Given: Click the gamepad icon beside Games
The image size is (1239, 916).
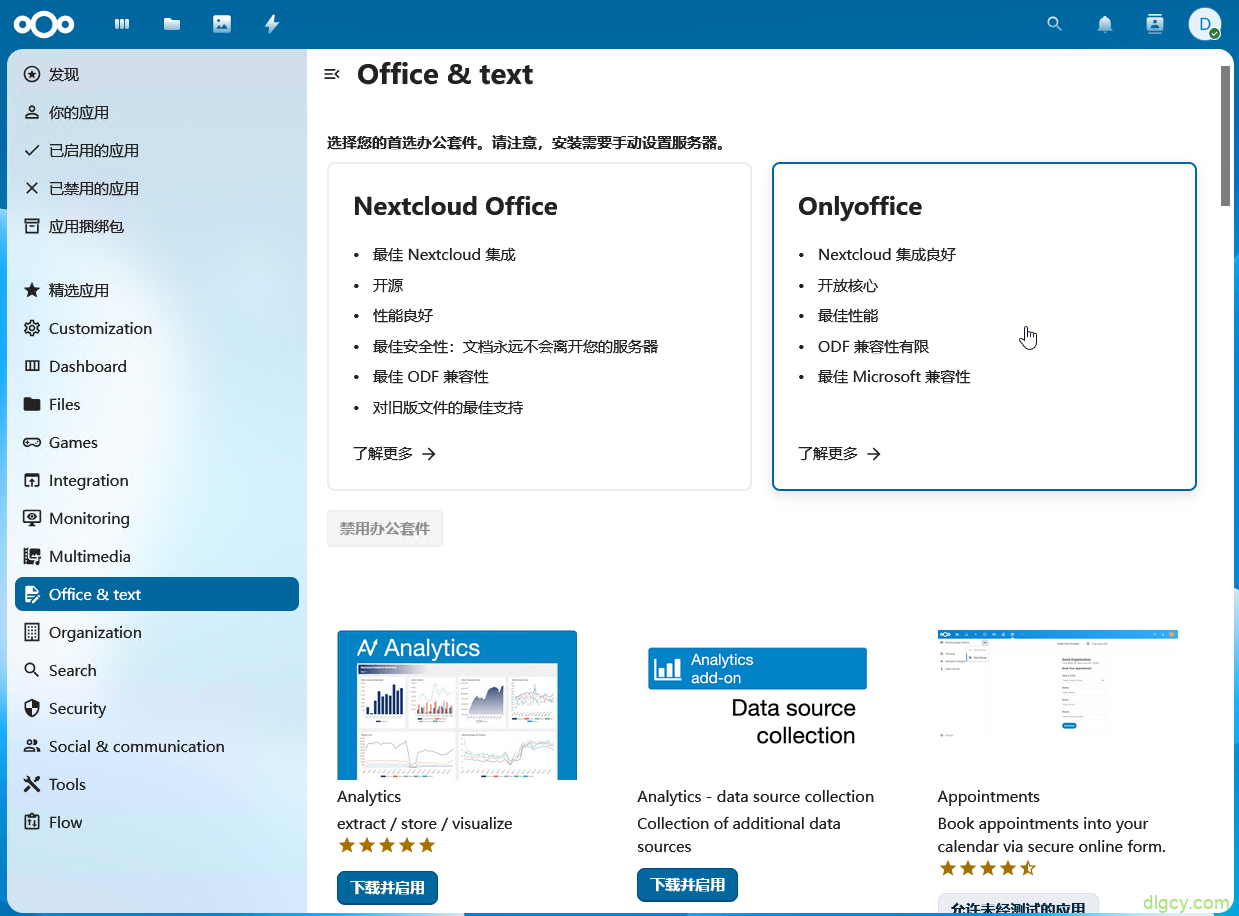Looking at the screenshot, I should [32, 442].
